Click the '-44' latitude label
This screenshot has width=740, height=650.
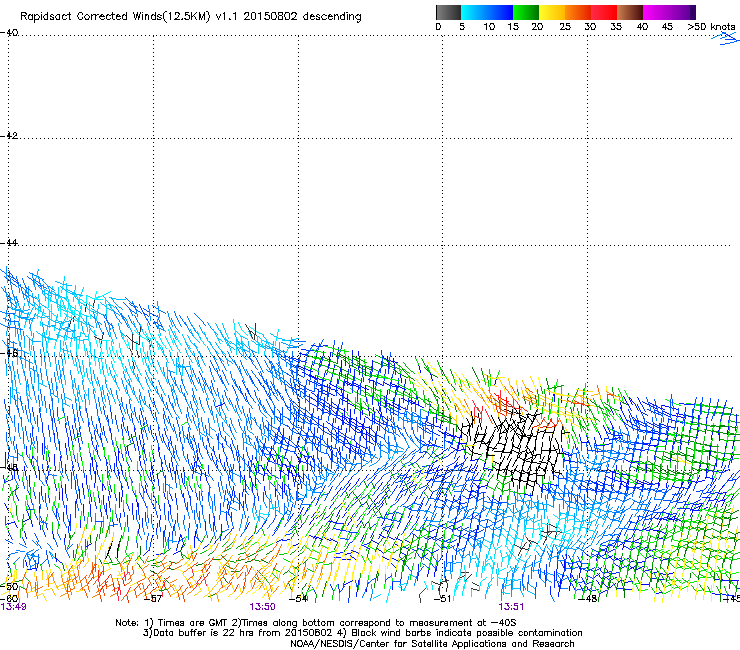9,243
